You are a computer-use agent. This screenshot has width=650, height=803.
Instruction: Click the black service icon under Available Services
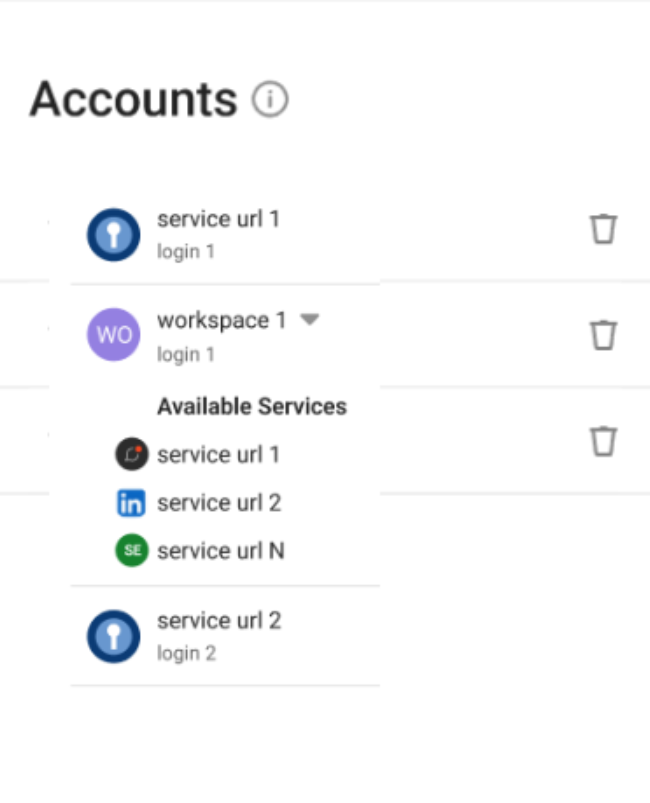point(131,455)
